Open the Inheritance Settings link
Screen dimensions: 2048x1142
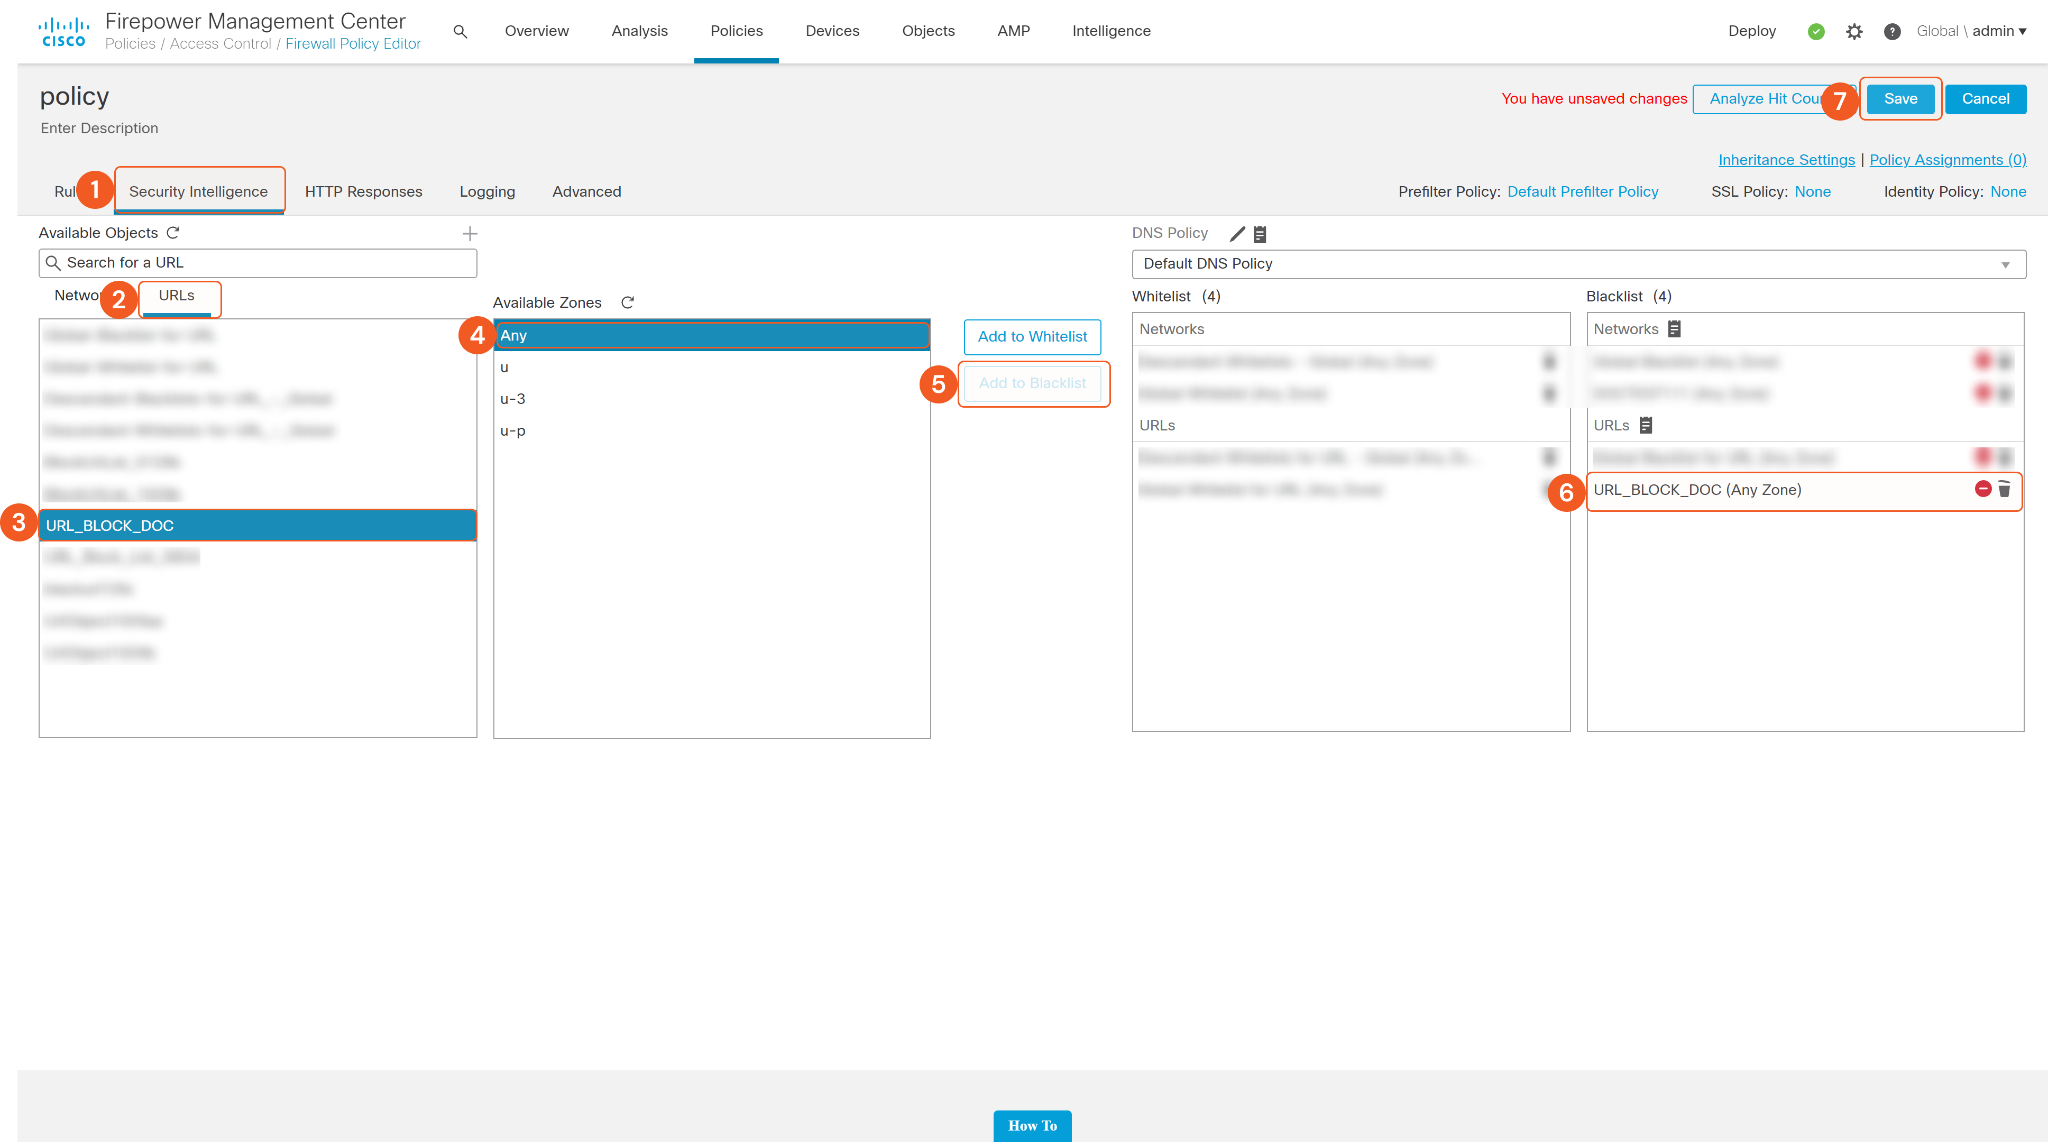[1786, 160]
